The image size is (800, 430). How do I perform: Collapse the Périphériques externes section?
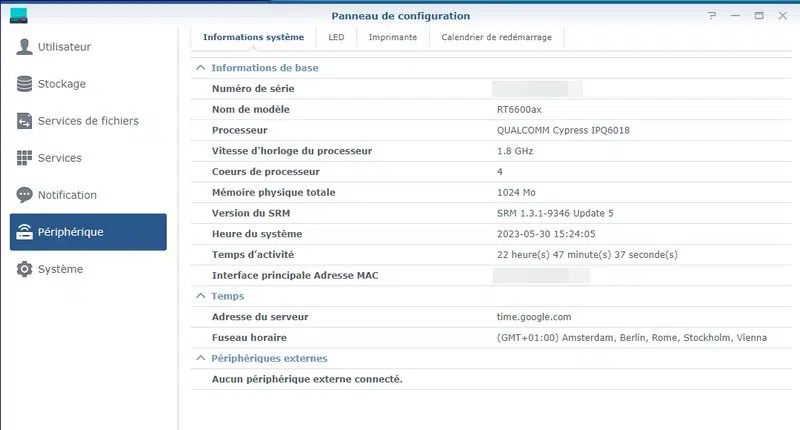click(x=200, y=358)
